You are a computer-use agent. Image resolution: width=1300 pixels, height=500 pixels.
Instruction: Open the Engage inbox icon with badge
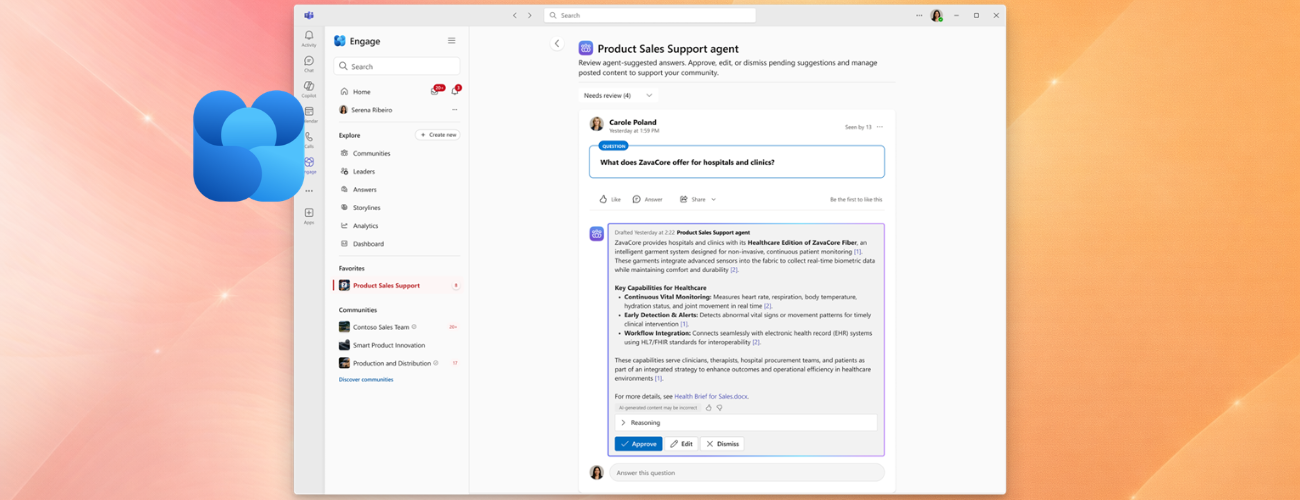[x=435, y=91]
